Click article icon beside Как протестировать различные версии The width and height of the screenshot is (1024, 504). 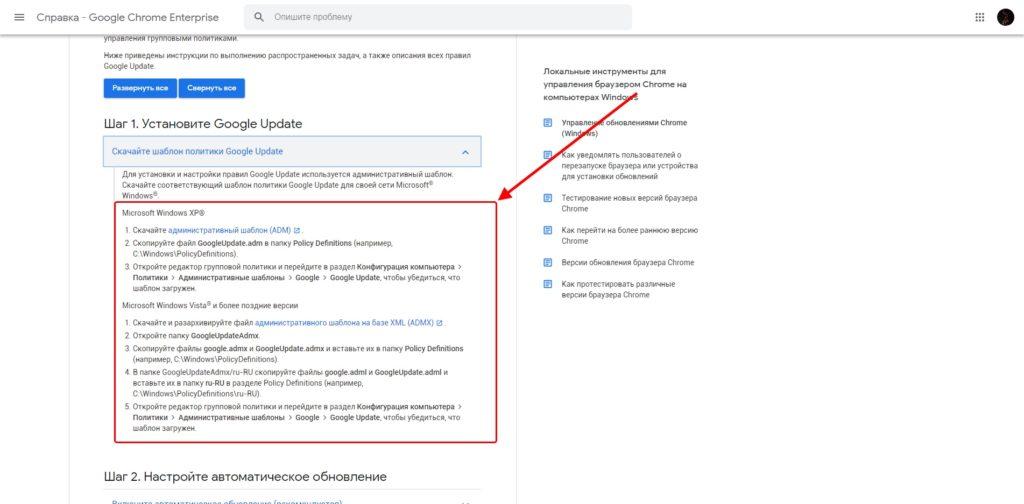pyautogui.click(x=548, y=285)
